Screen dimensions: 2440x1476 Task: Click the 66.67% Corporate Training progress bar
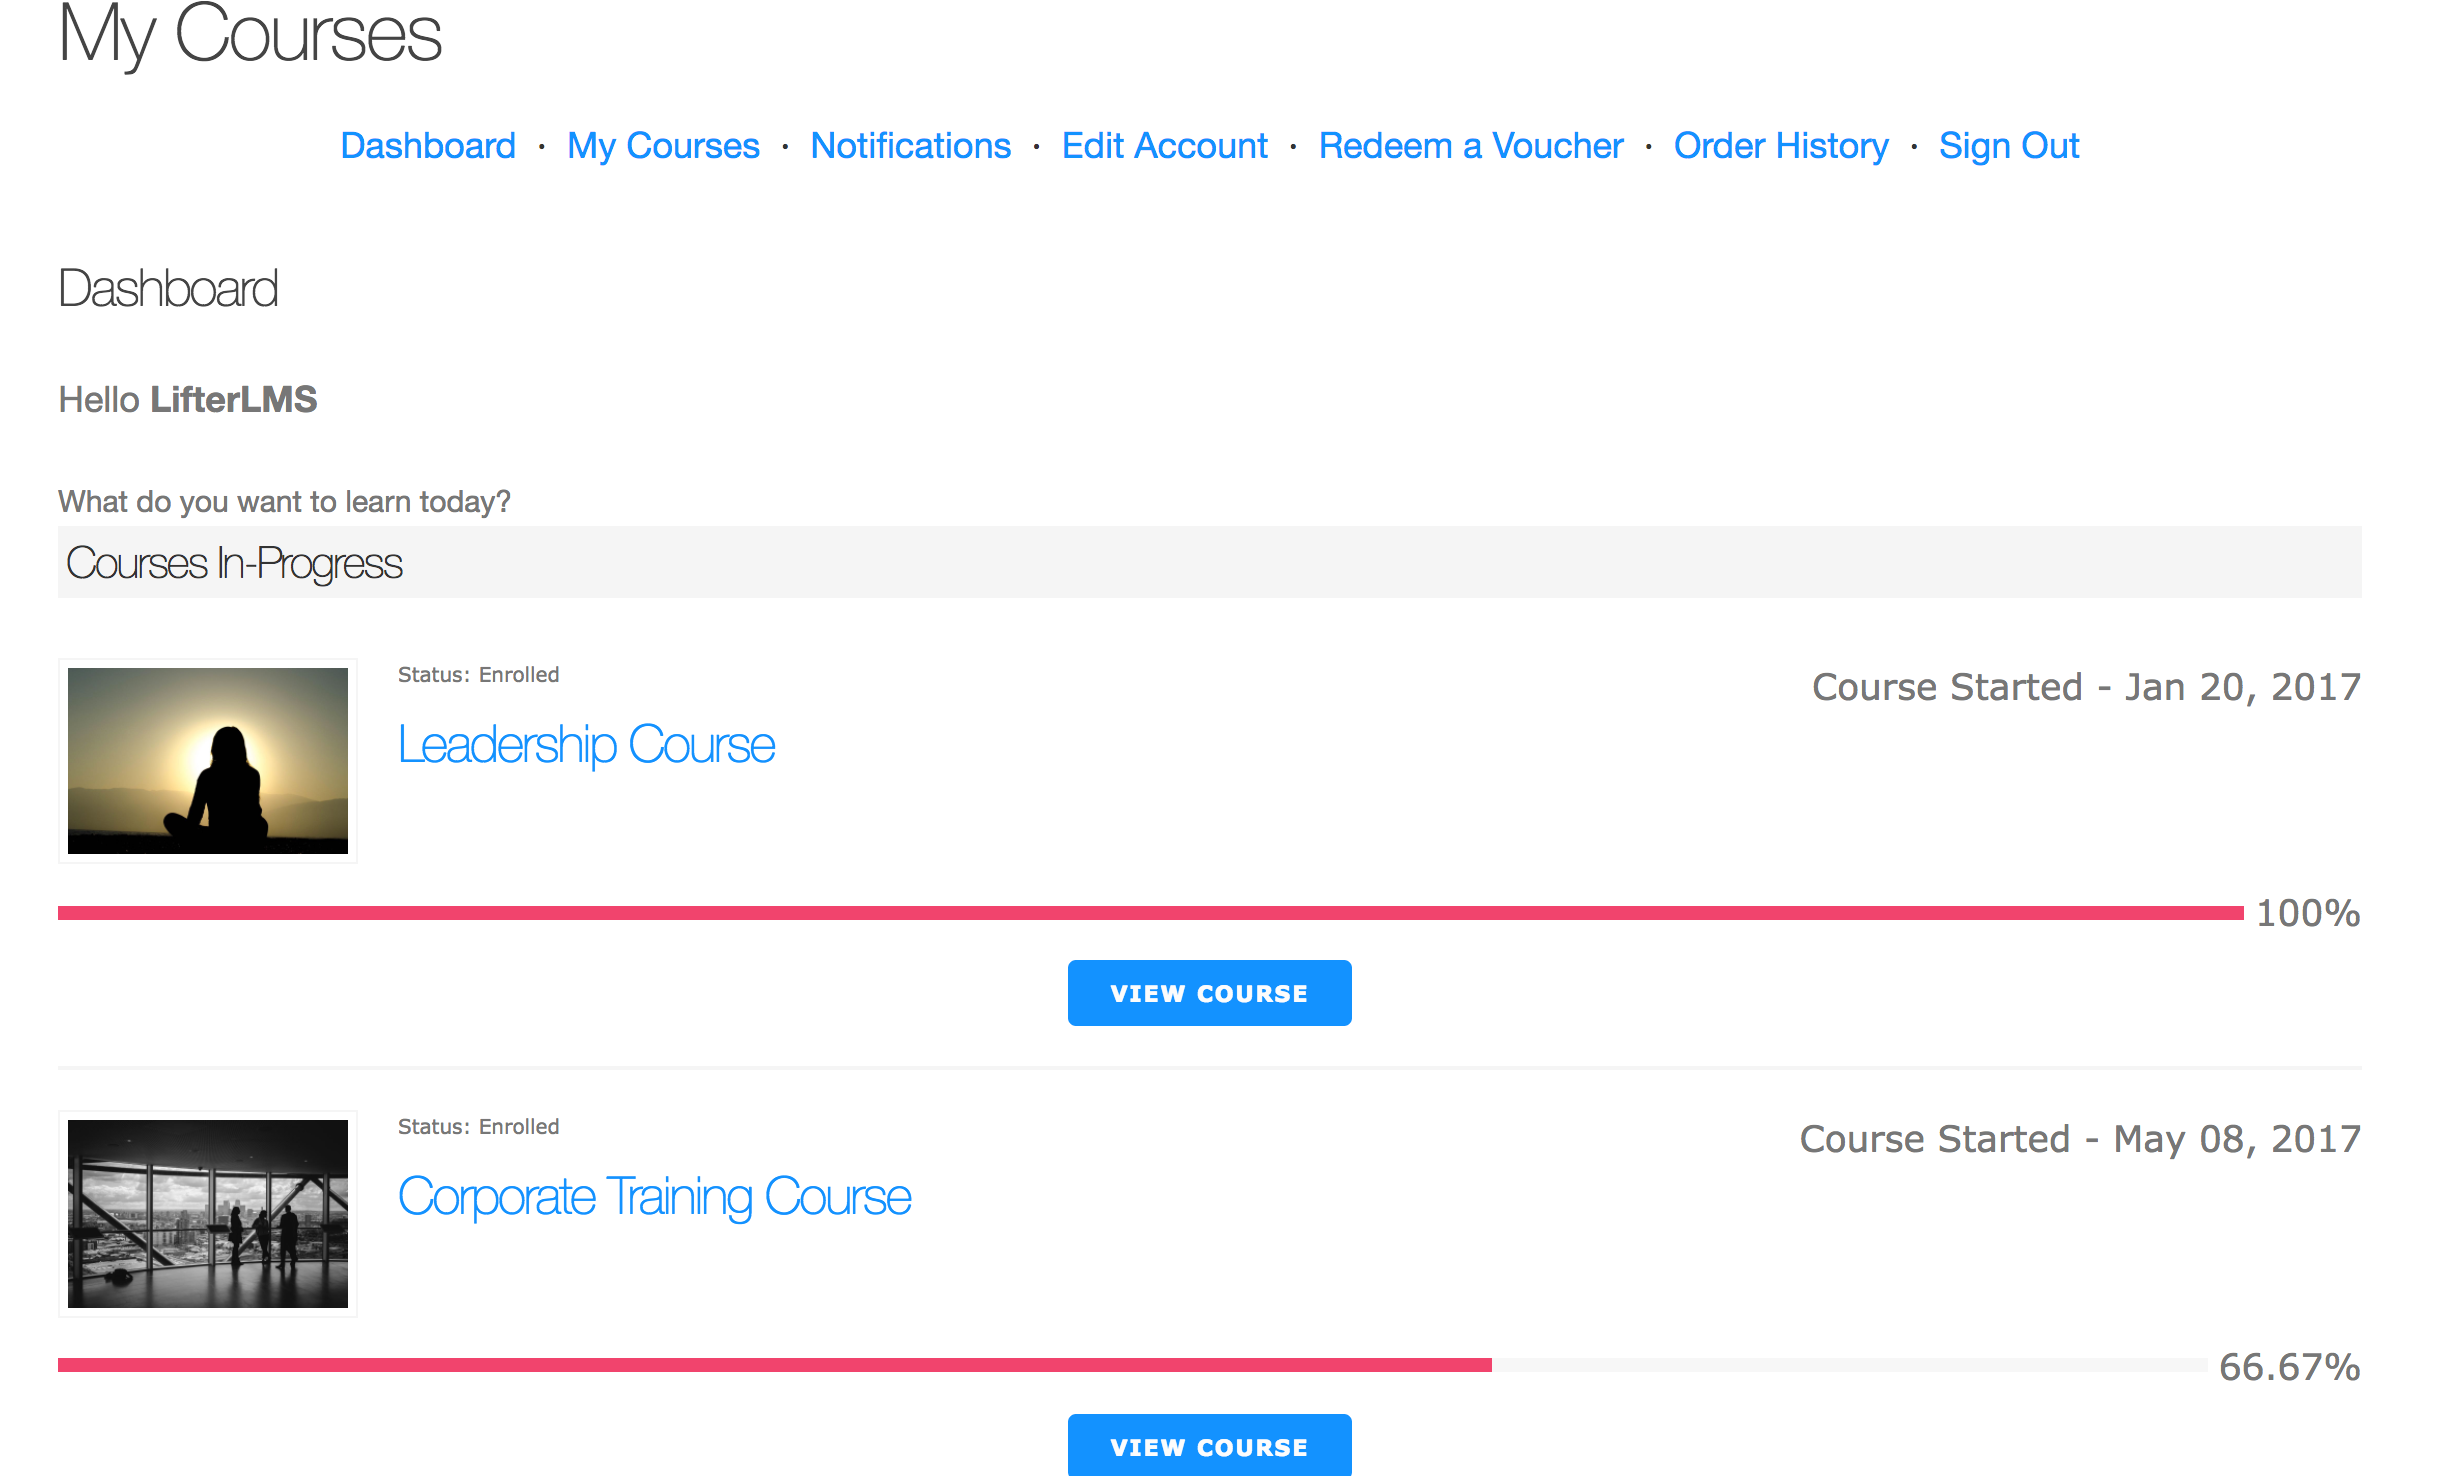(1130, 1365)
